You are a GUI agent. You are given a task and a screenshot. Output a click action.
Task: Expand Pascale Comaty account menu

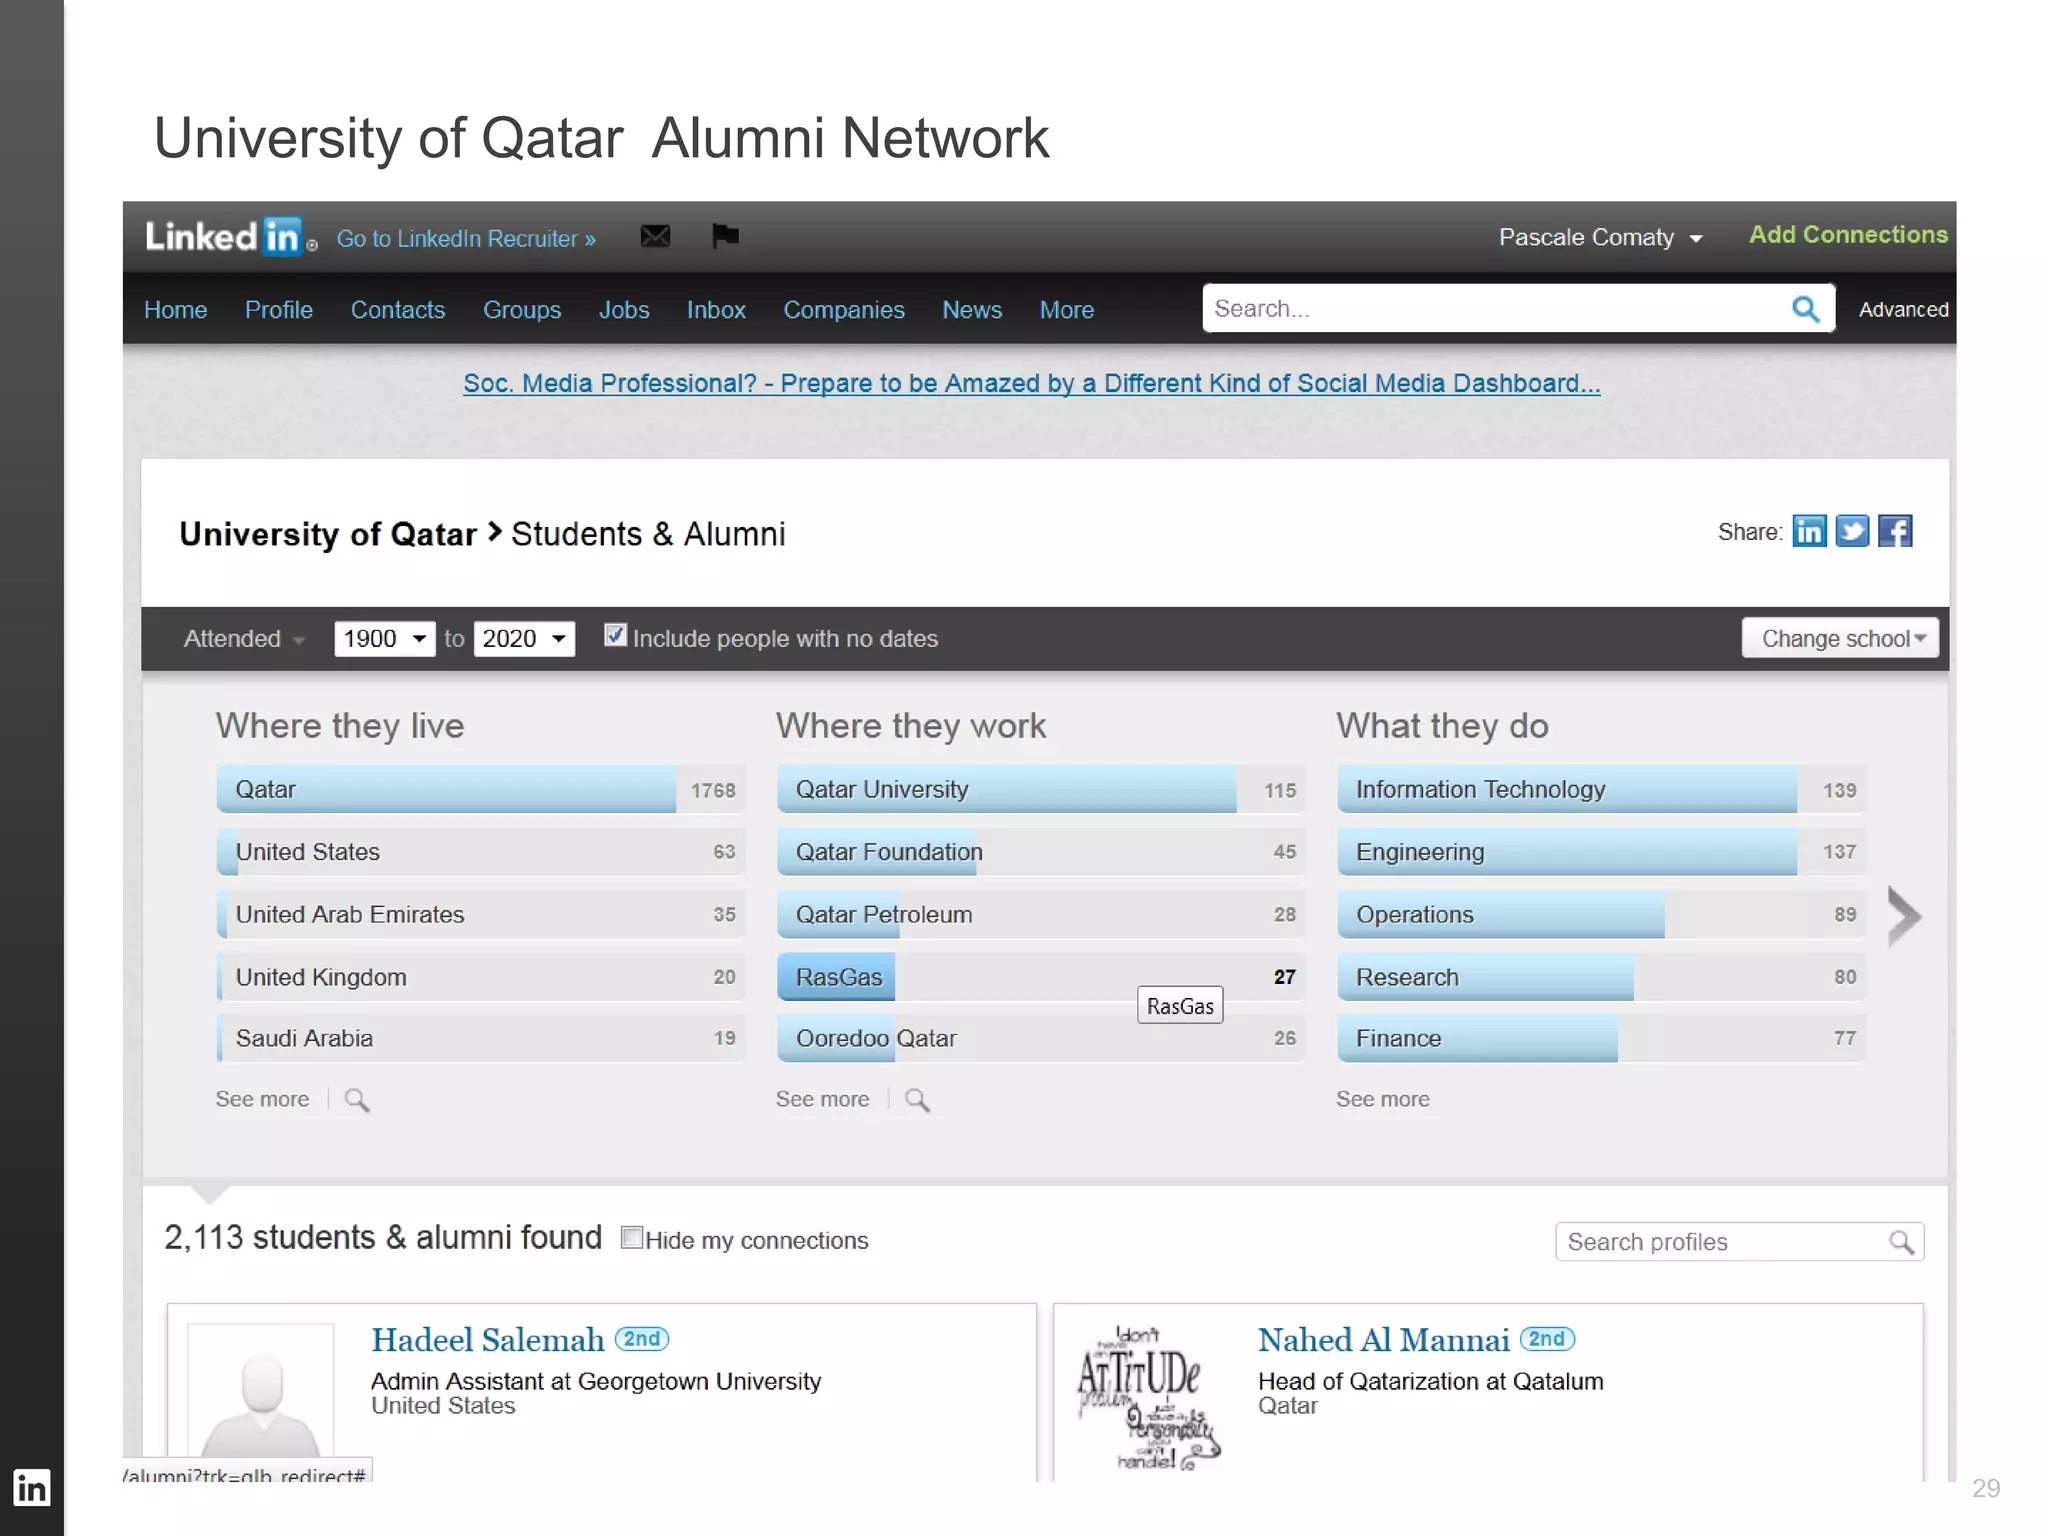[1600, 237]
